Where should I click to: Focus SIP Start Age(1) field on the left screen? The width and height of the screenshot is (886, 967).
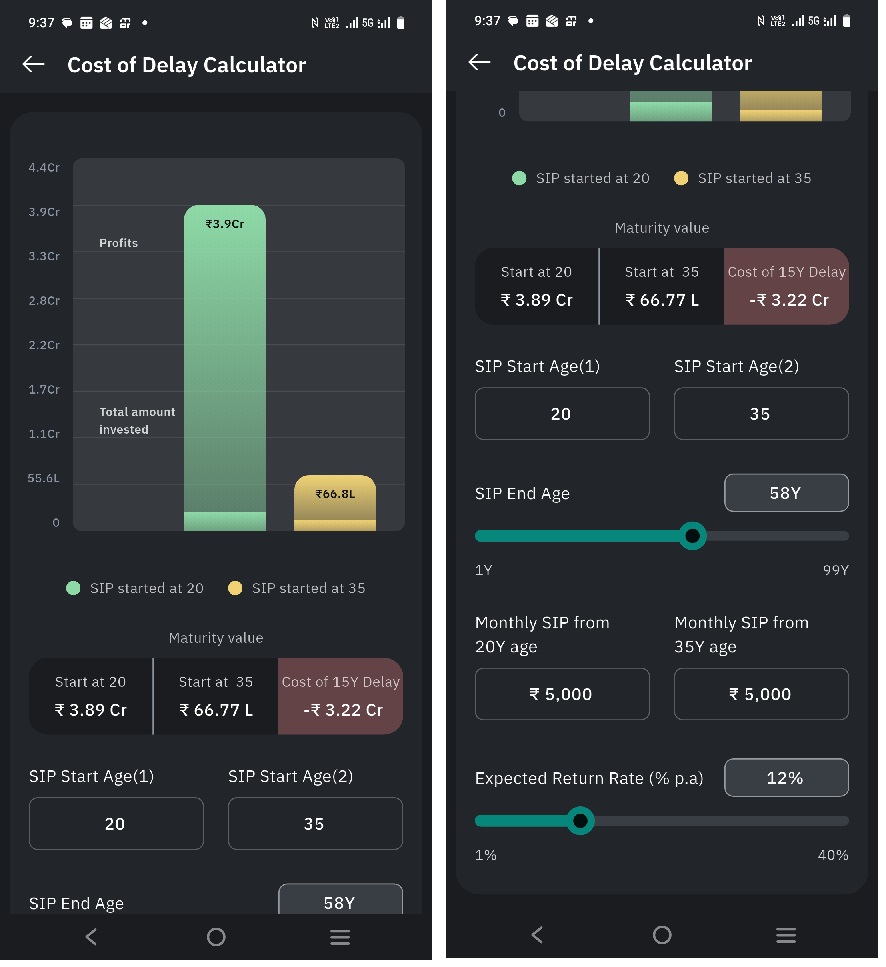(116, 824)
